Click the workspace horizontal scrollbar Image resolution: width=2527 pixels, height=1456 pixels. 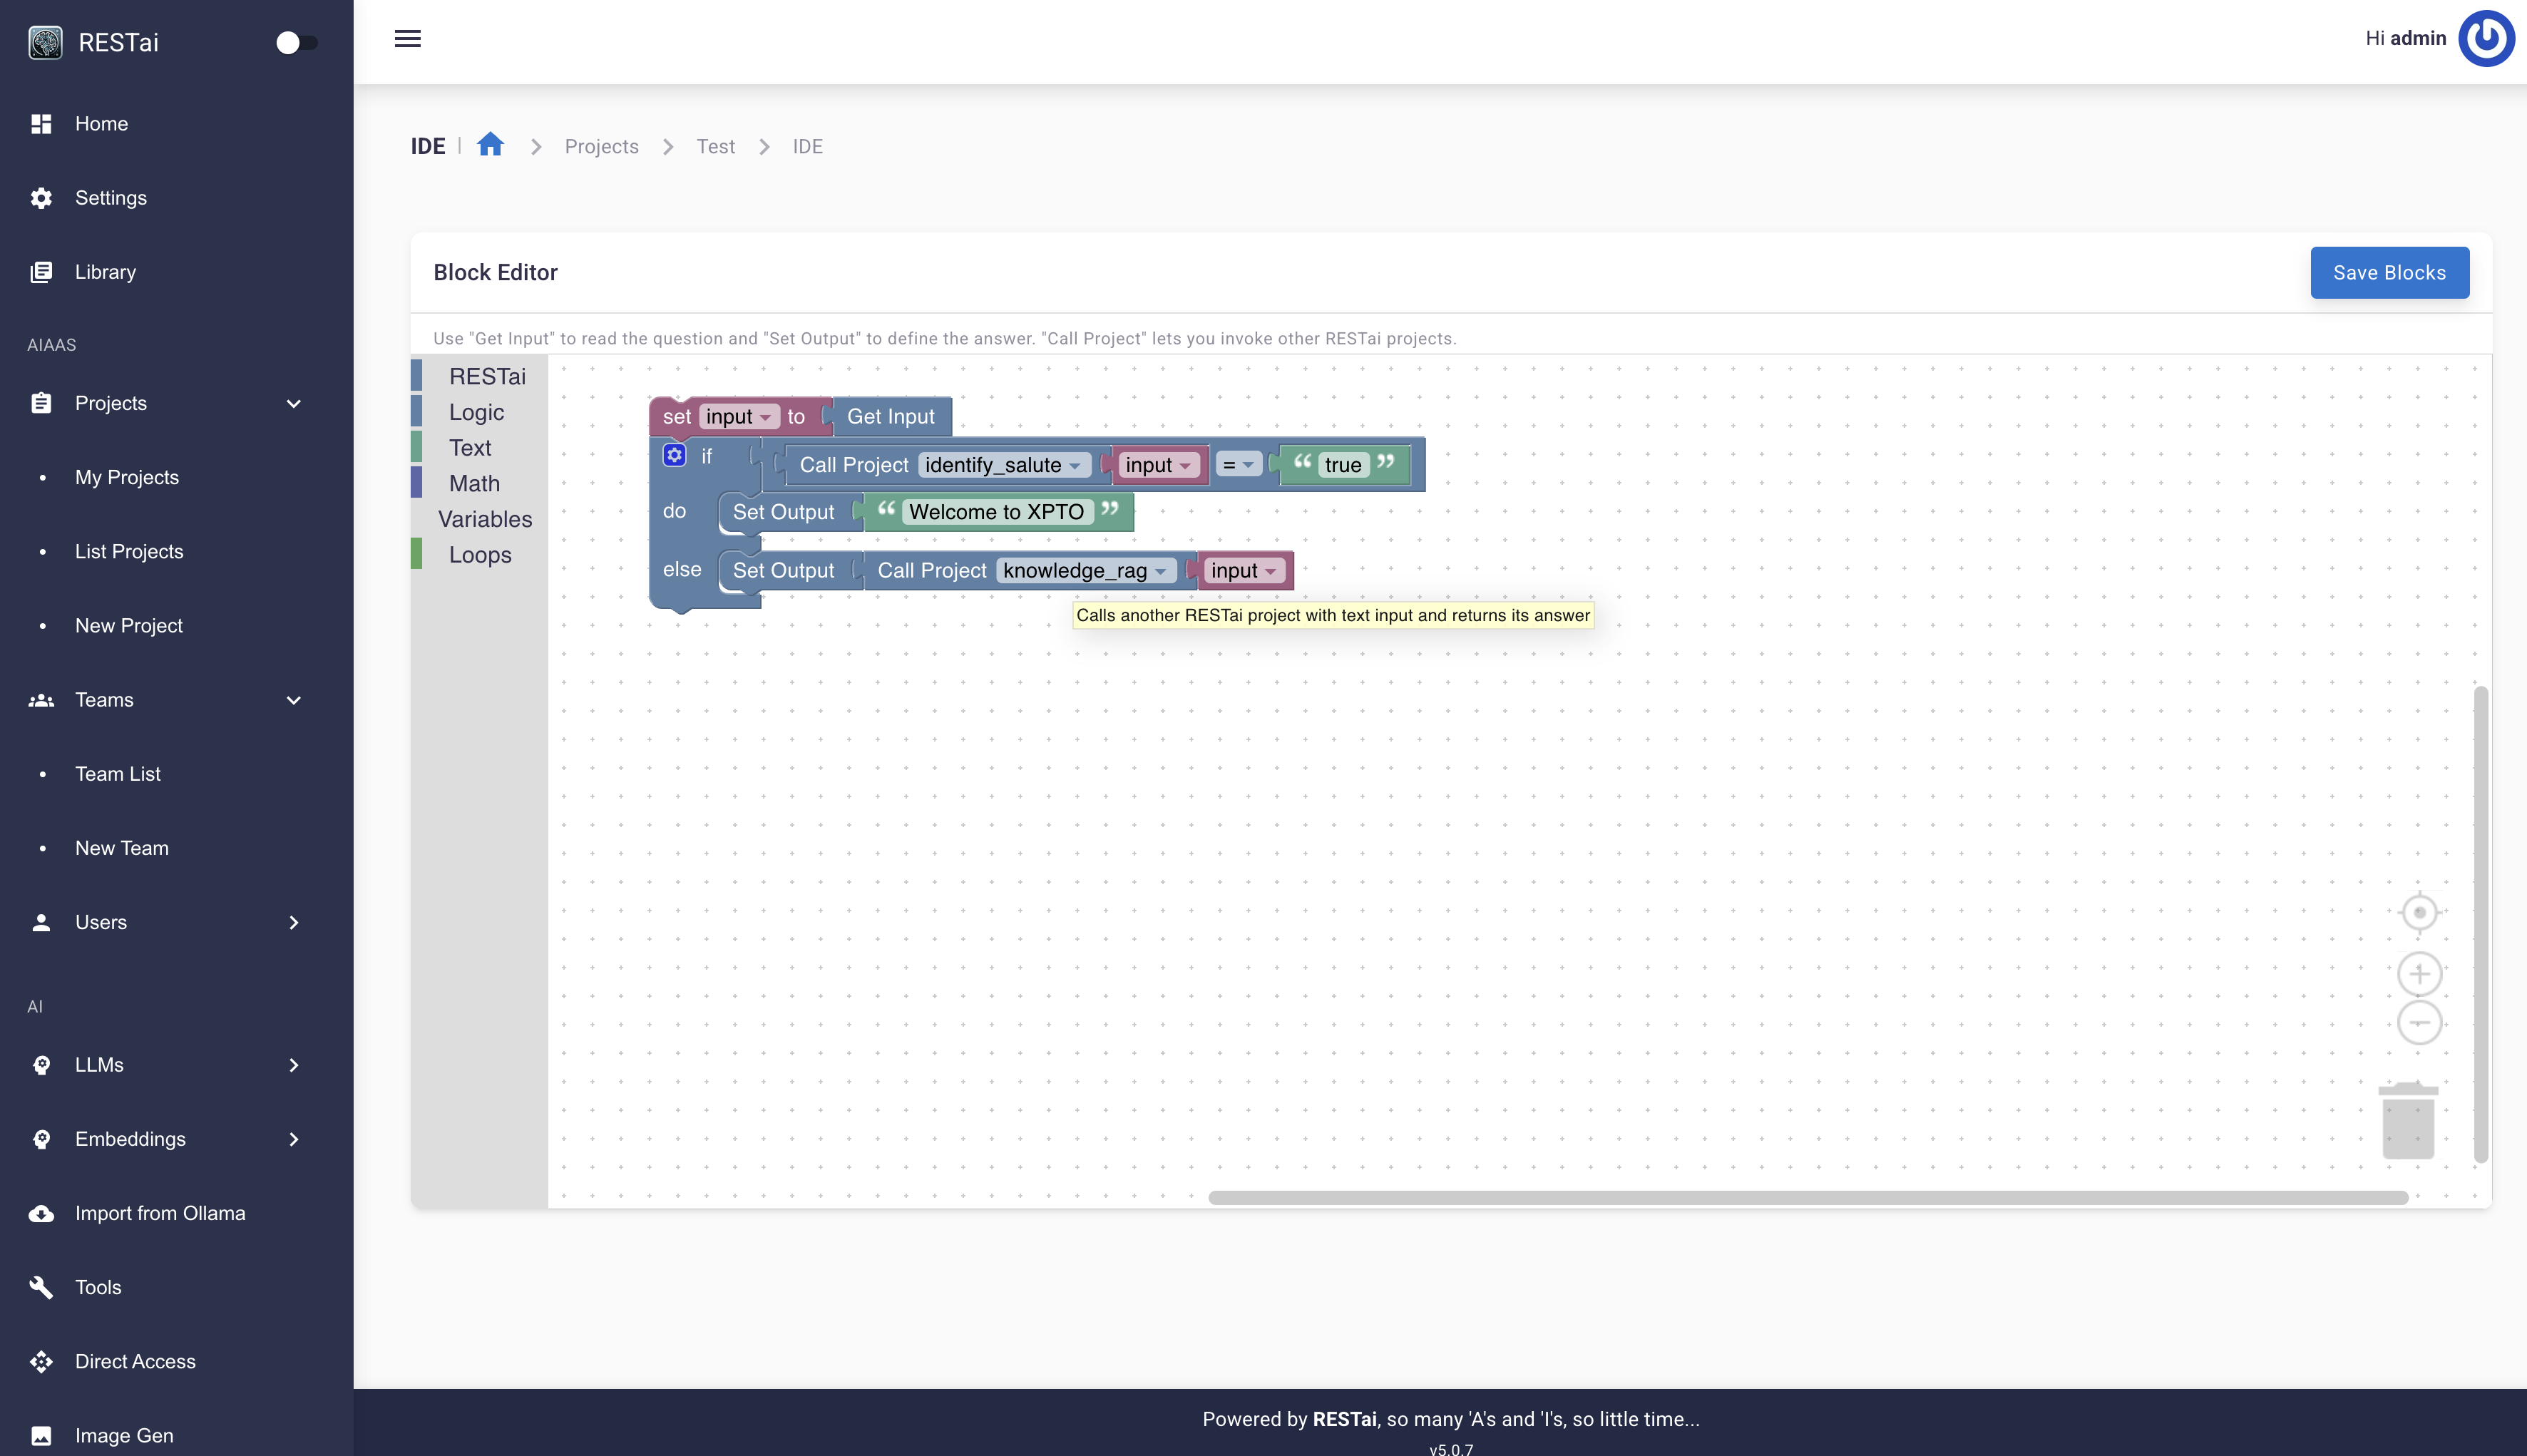tap(1807, 1197)
